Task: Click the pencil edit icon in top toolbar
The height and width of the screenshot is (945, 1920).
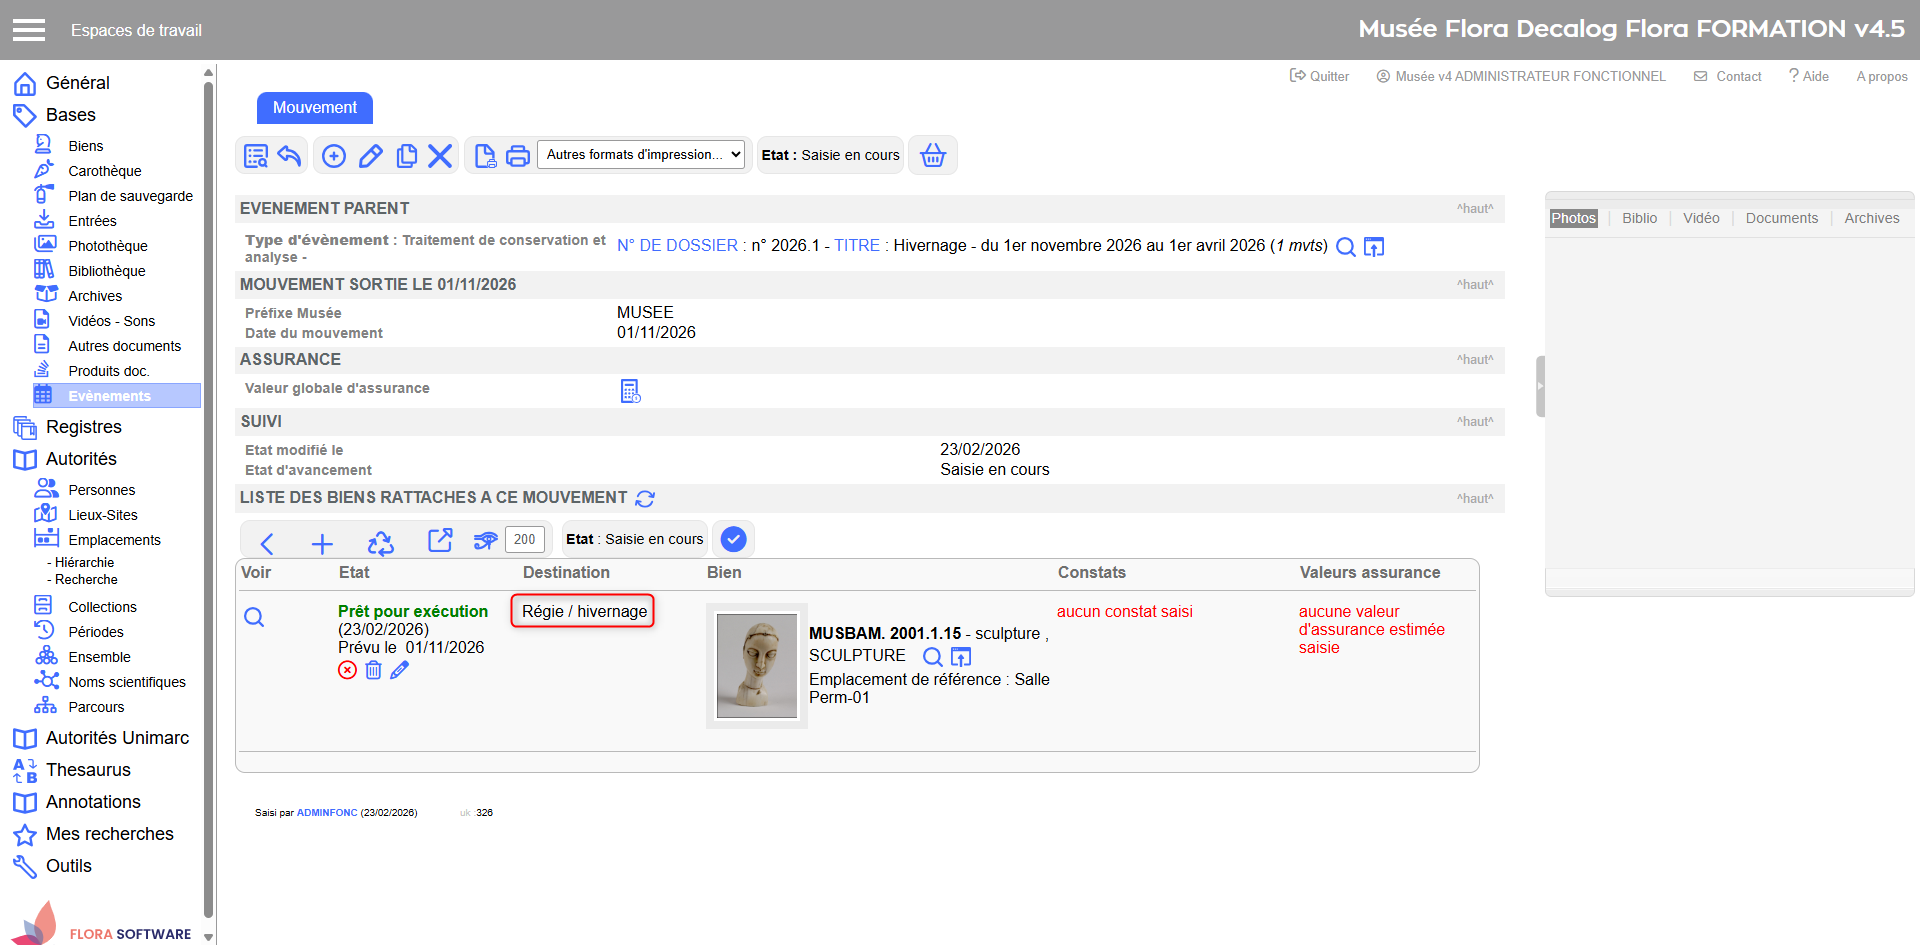Action: 370,156
